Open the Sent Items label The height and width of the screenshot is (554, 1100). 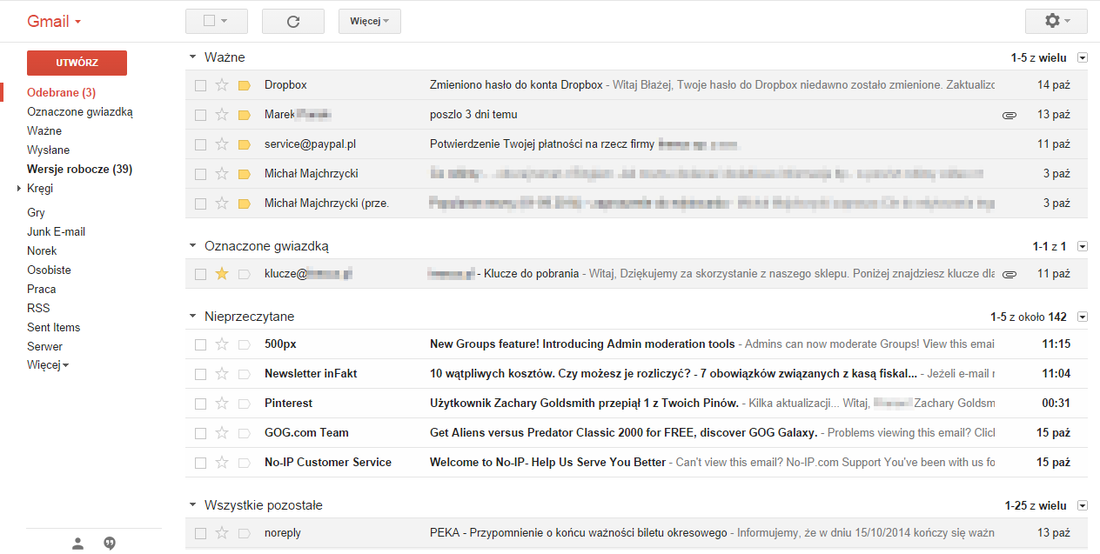click(53, 327)
